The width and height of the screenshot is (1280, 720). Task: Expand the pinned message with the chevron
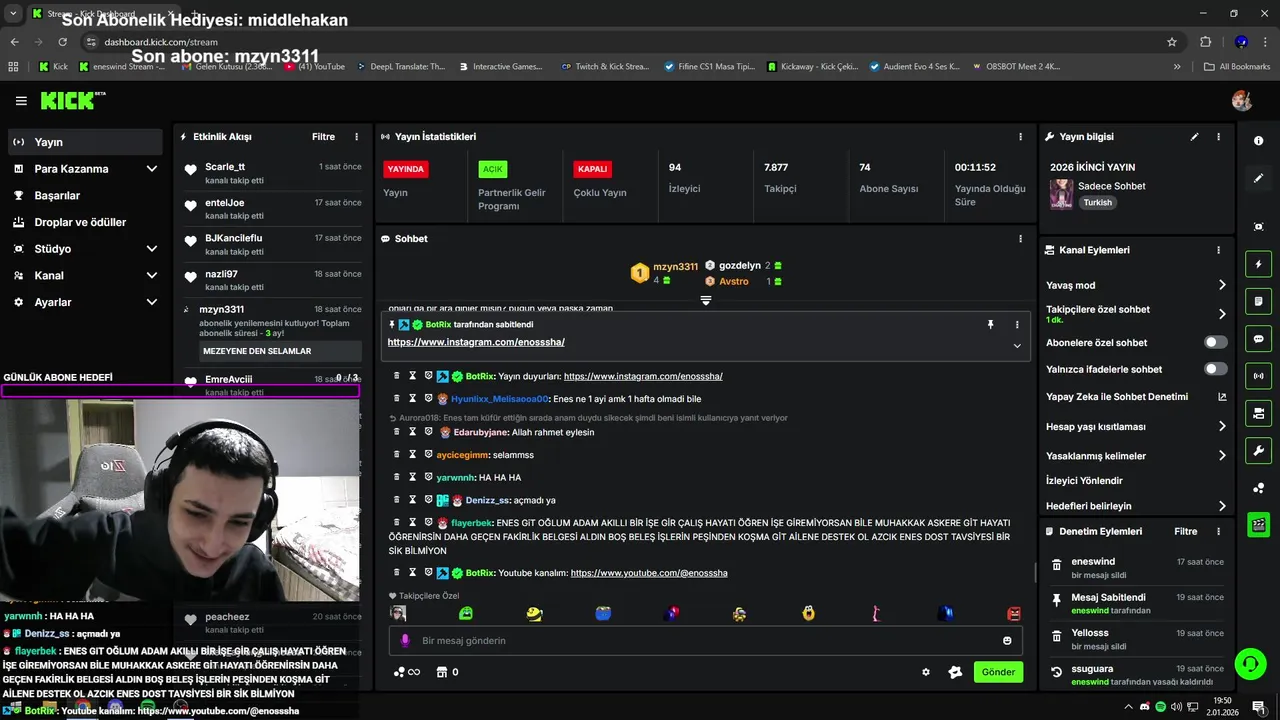[x=1017, y=346]
